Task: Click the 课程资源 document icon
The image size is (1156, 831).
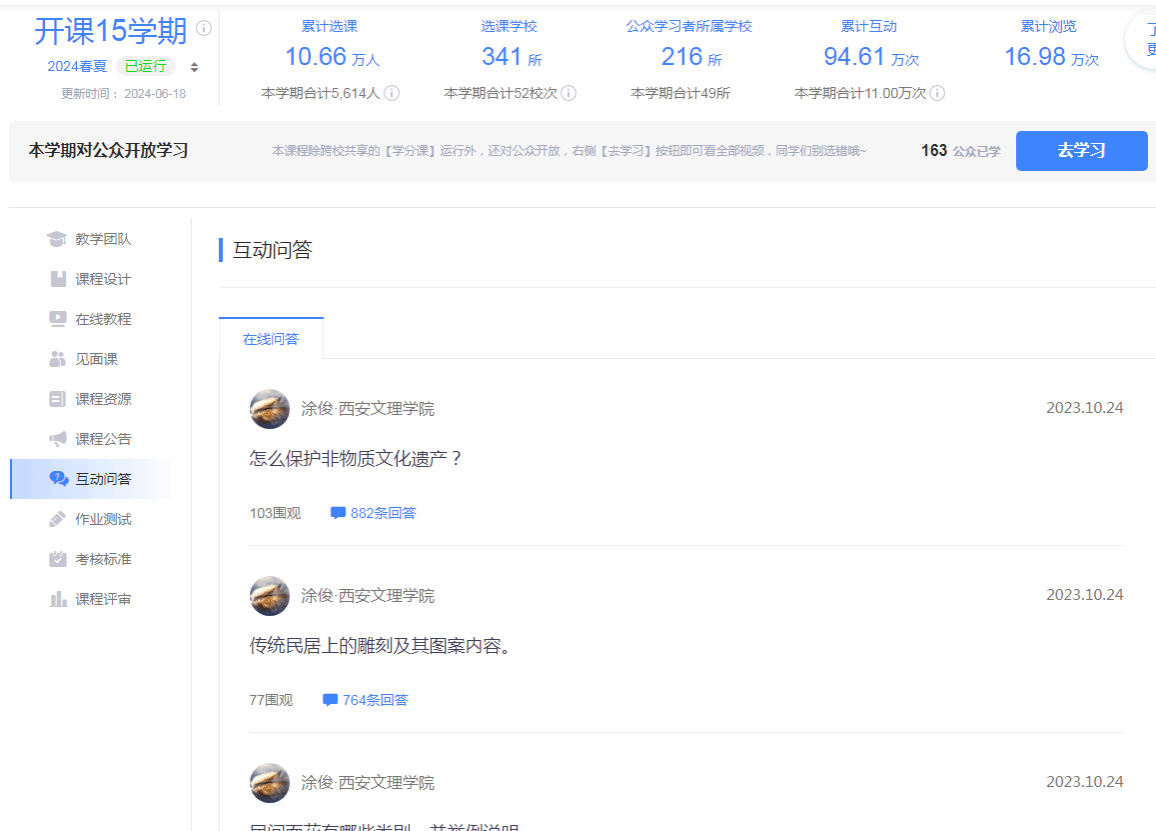Action: tap(58, 399)
